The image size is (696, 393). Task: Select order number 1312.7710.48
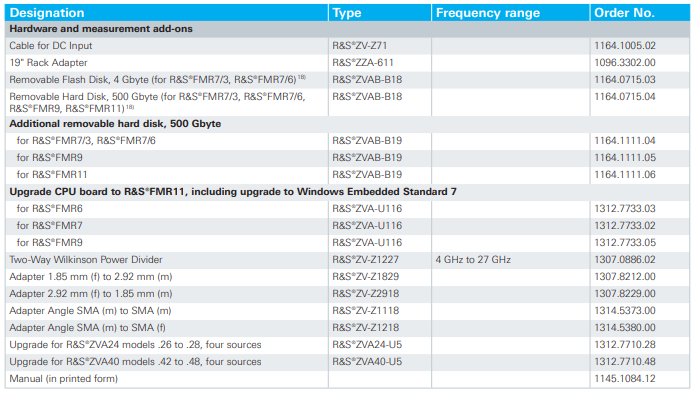tap(625, 361)
